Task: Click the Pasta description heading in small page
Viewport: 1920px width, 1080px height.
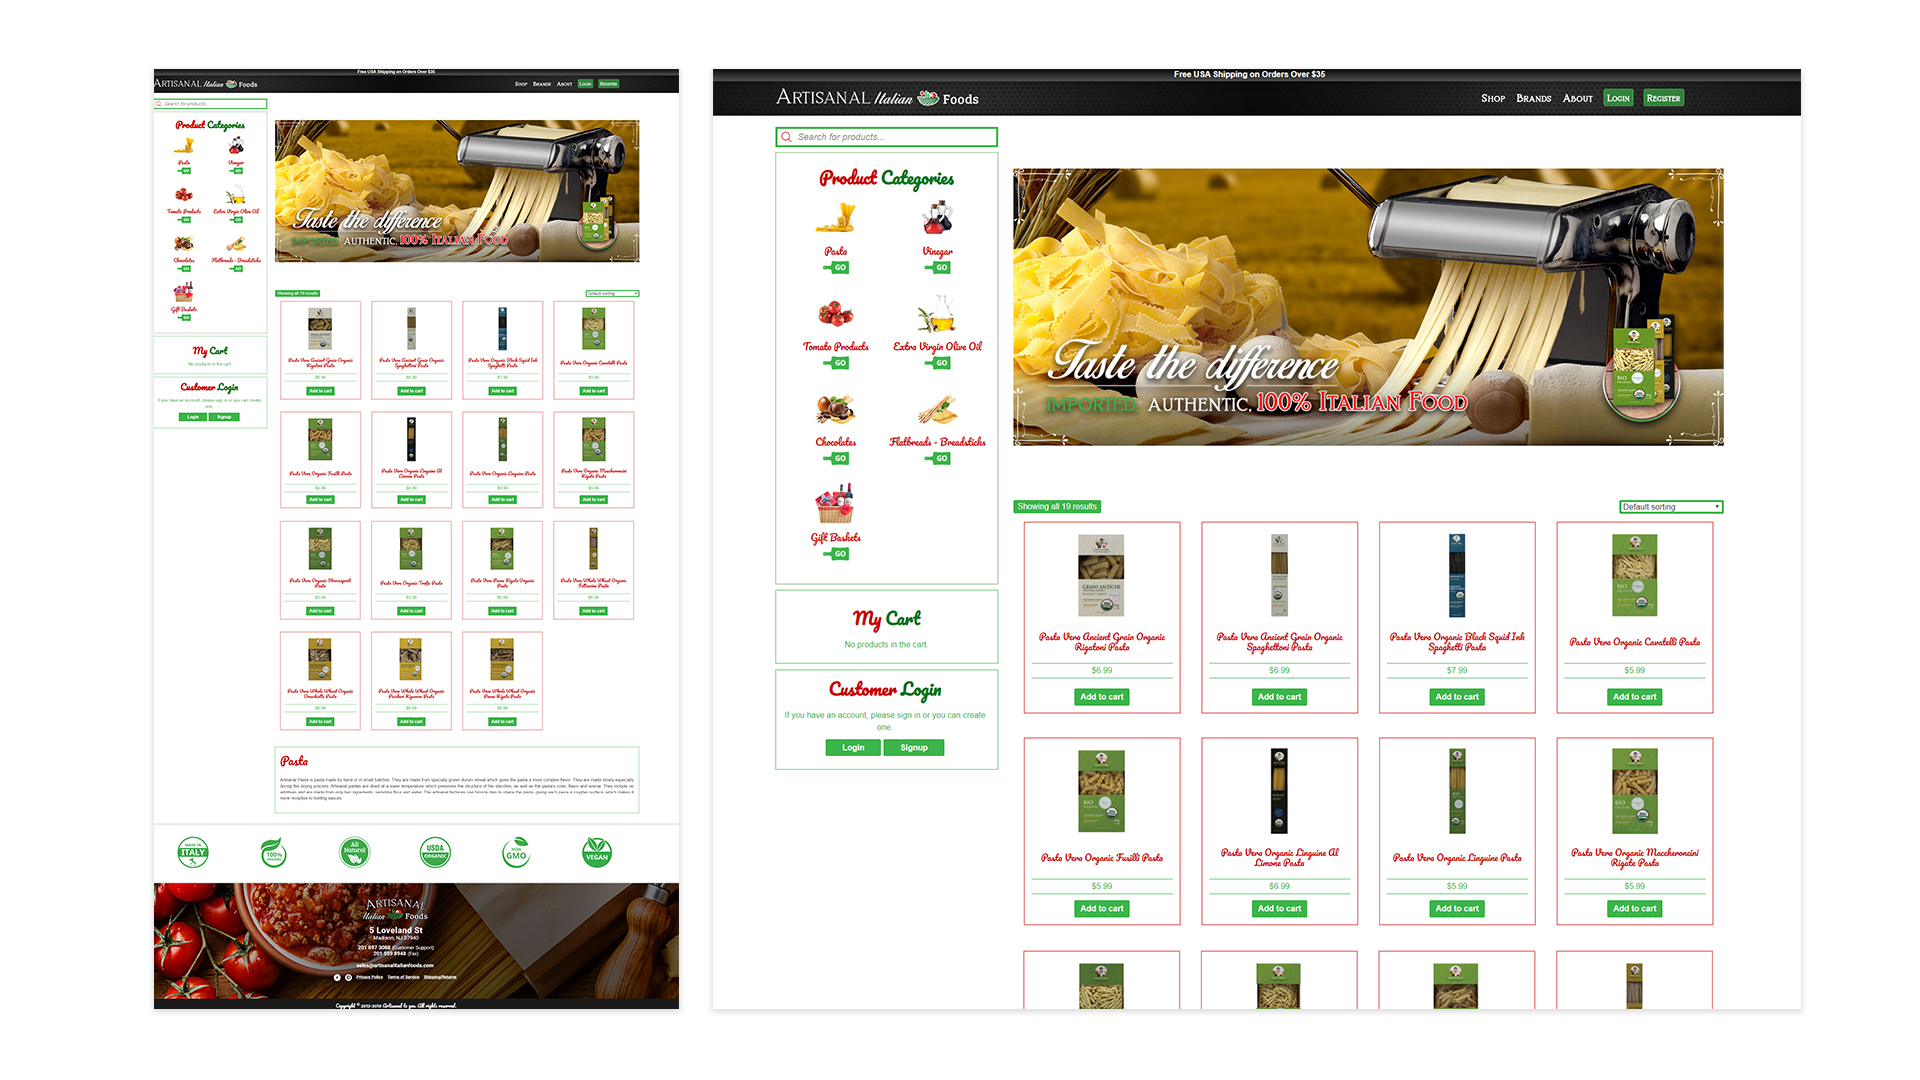Action: point(294,761)
